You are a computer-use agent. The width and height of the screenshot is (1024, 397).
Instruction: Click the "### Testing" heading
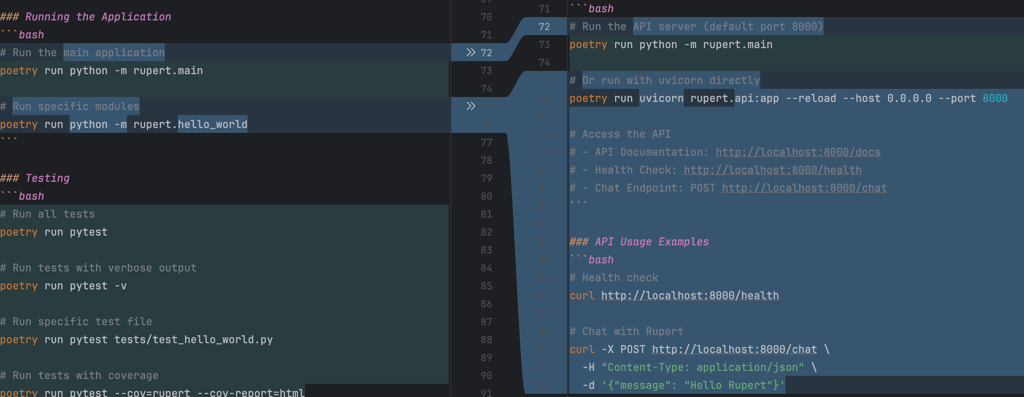pyautogui.click(x=35, y=178)
